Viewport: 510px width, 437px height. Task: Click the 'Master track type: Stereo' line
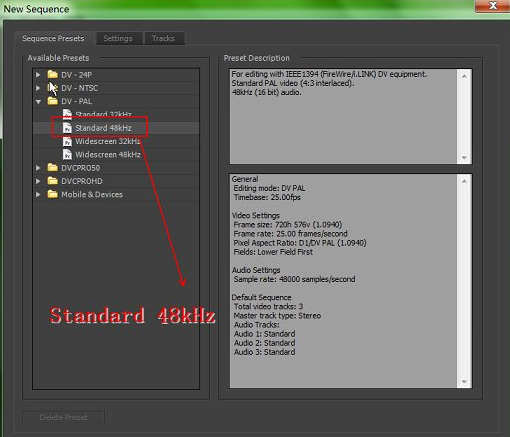(x=277, y=316)
